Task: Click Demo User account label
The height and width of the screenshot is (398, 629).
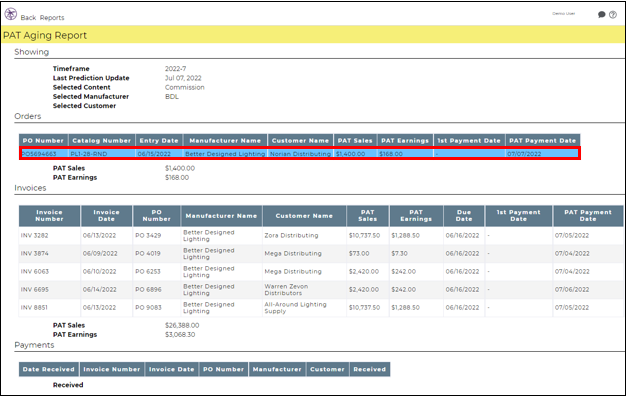Action: (x=563, y=14)
